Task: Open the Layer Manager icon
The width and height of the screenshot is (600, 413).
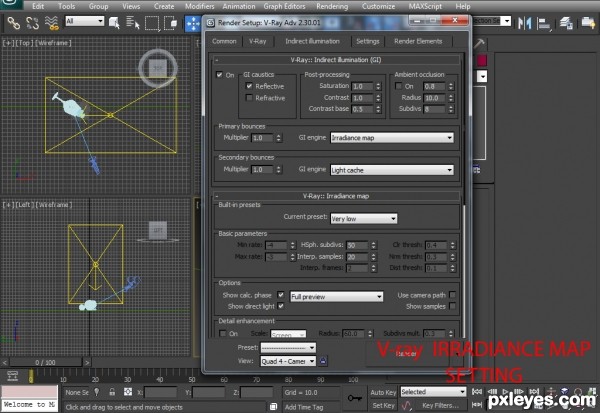Action: pos(566,23)
